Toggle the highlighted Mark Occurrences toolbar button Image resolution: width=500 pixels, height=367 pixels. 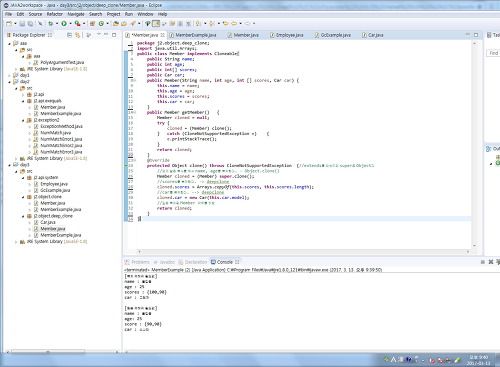pyautogui.click(x=156, y=24)
